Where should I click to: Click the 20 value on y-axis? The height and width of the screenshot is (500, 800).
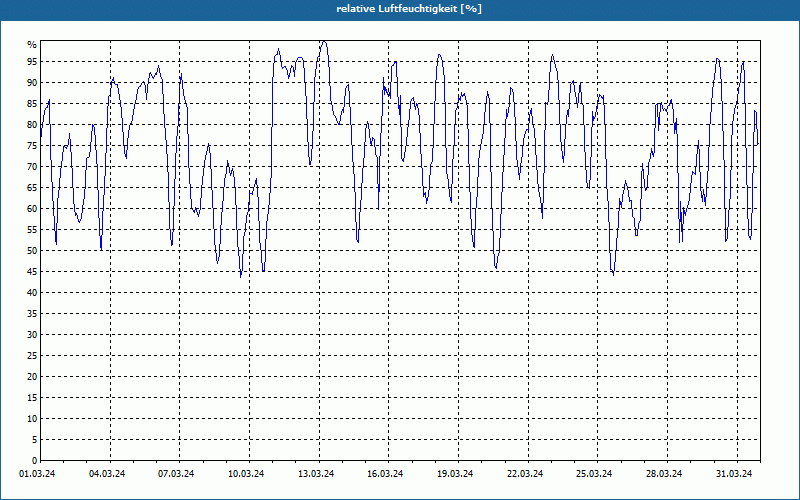pos(32,377)
